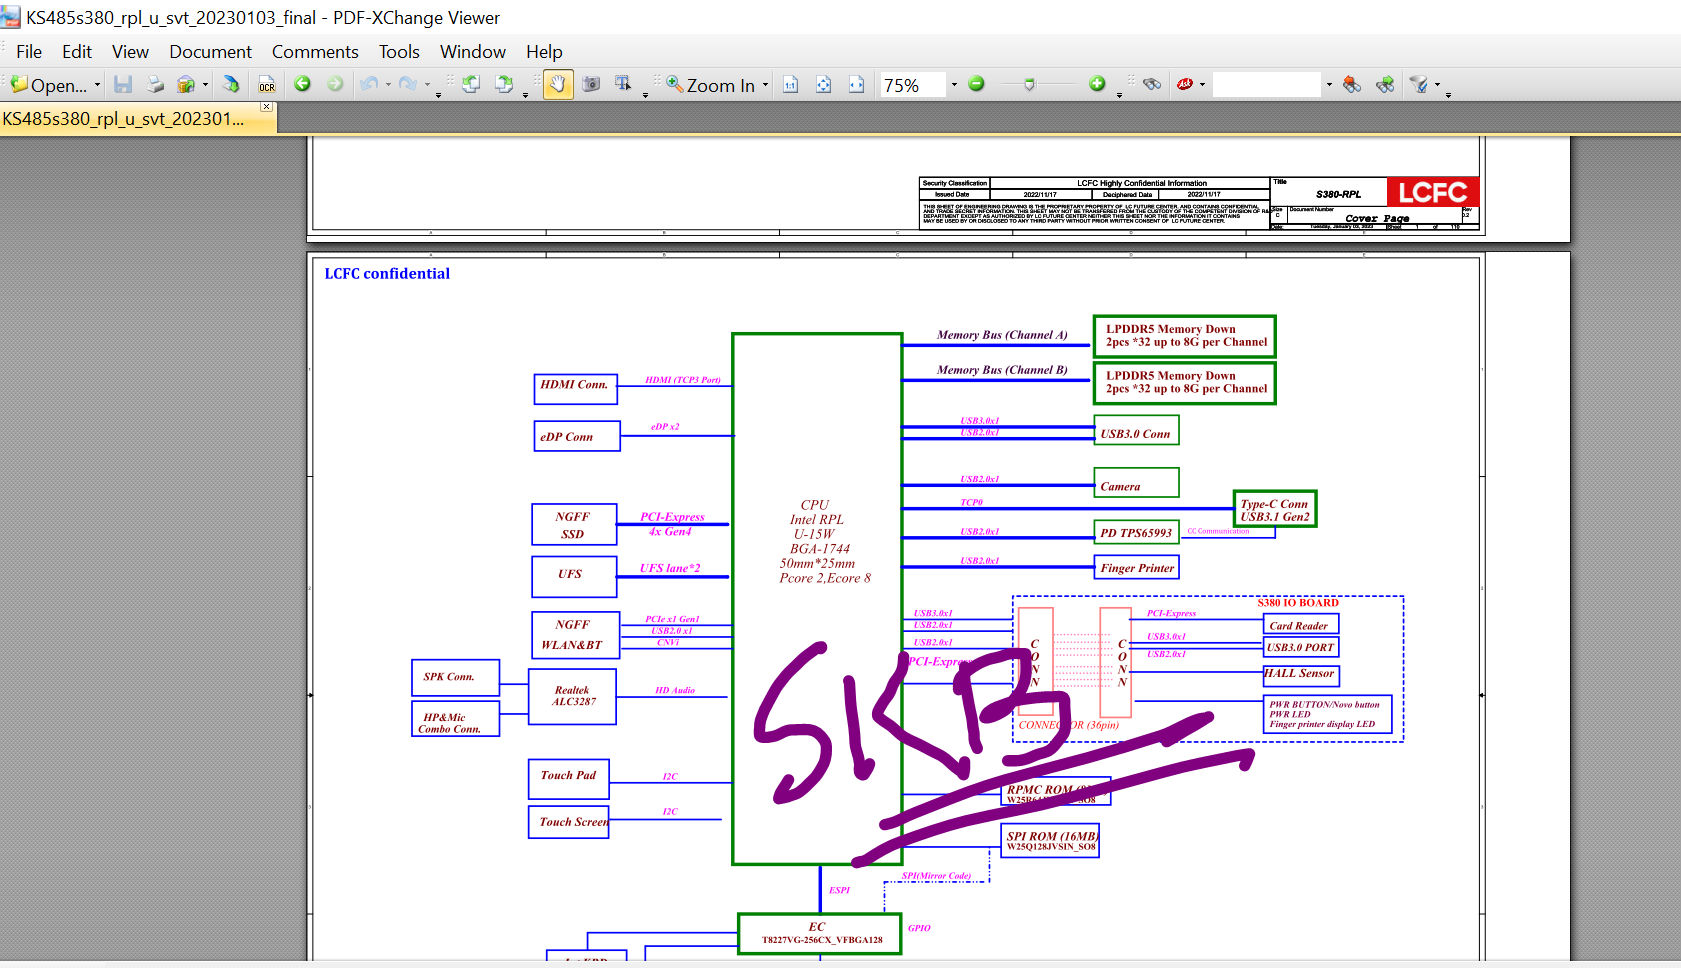Click the Print icon
This screenshot has width=1681, height=968.
pos(155,85)
